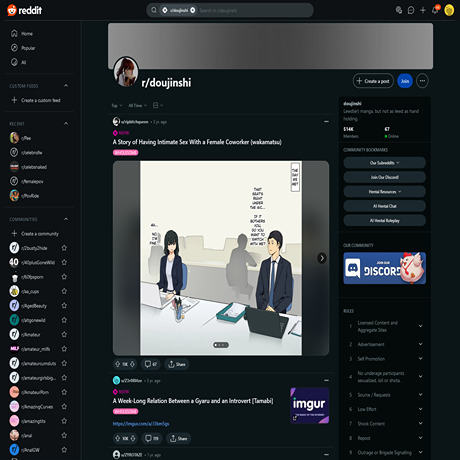
Task: Click gallery page indicator dots
Action: point(221,345)
